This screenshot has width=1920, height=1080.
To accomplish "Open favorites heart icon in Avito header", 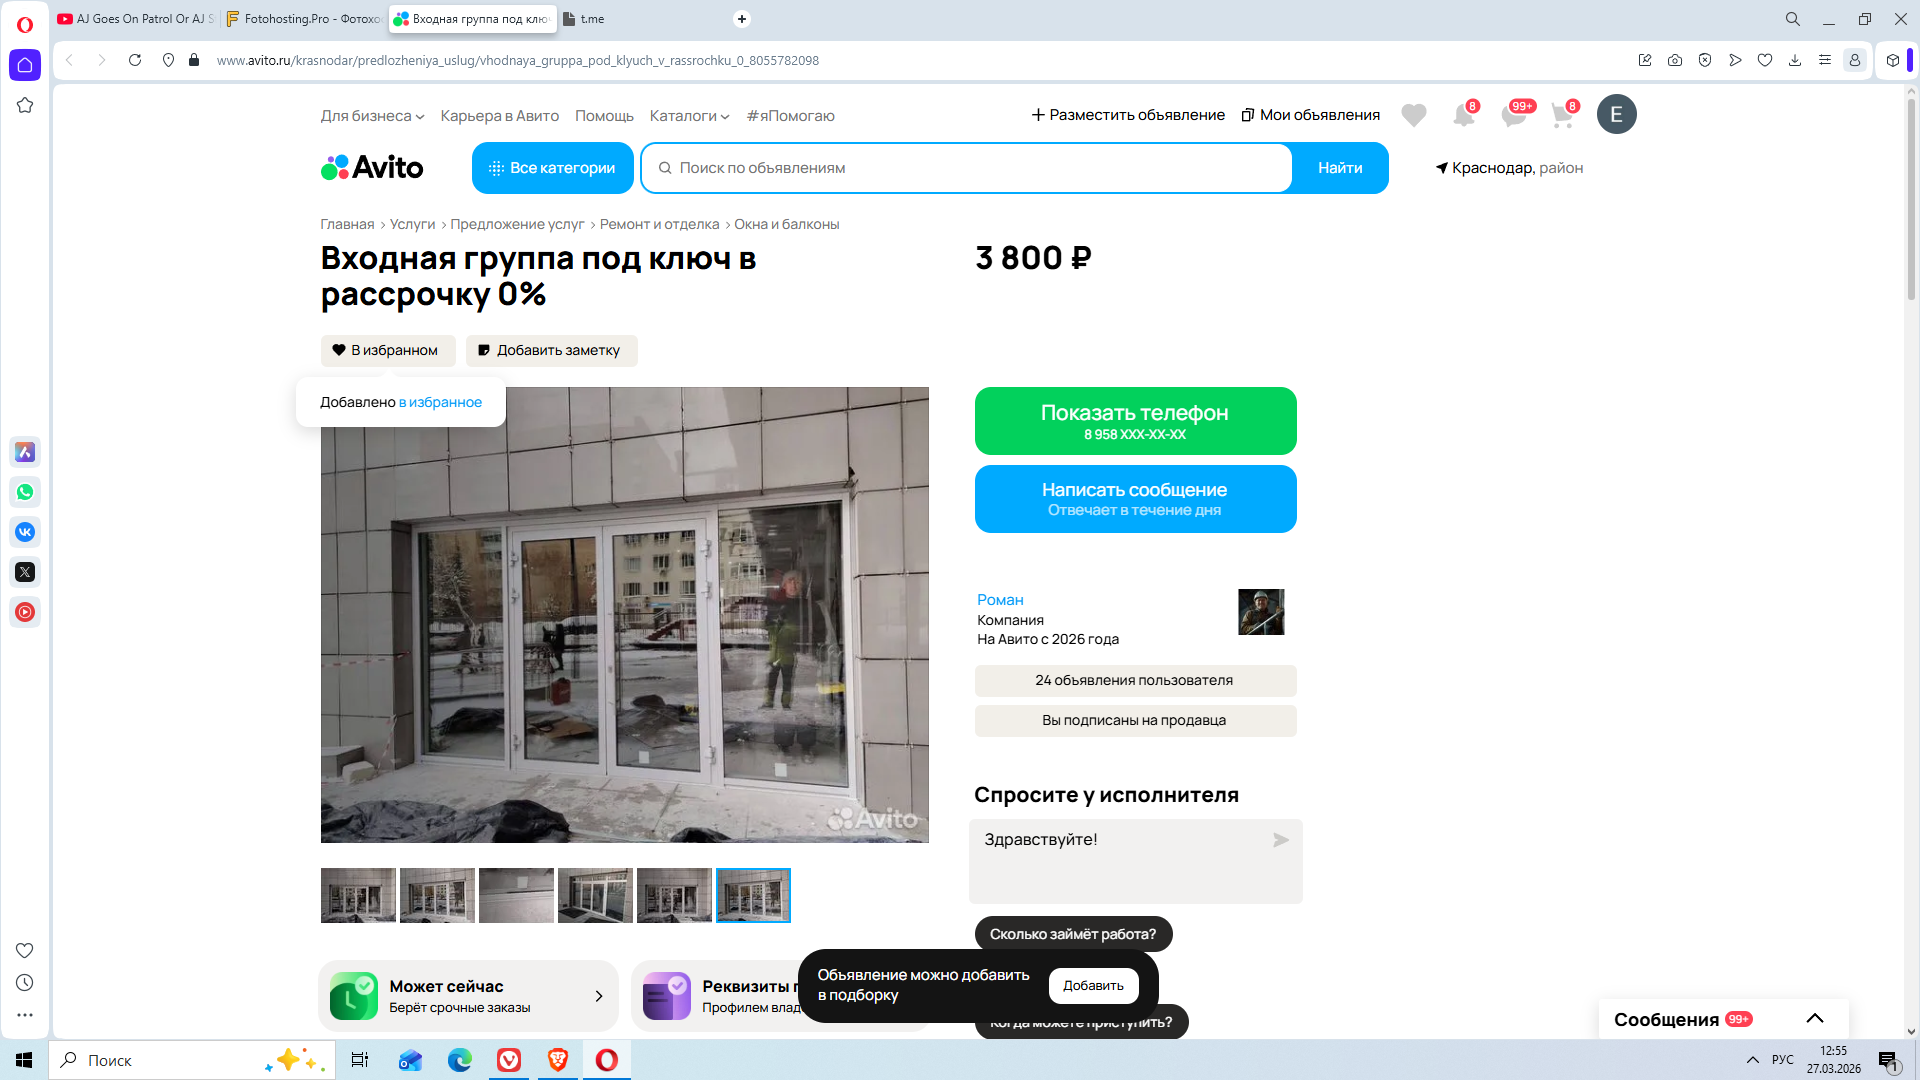I will [1413, 116].
